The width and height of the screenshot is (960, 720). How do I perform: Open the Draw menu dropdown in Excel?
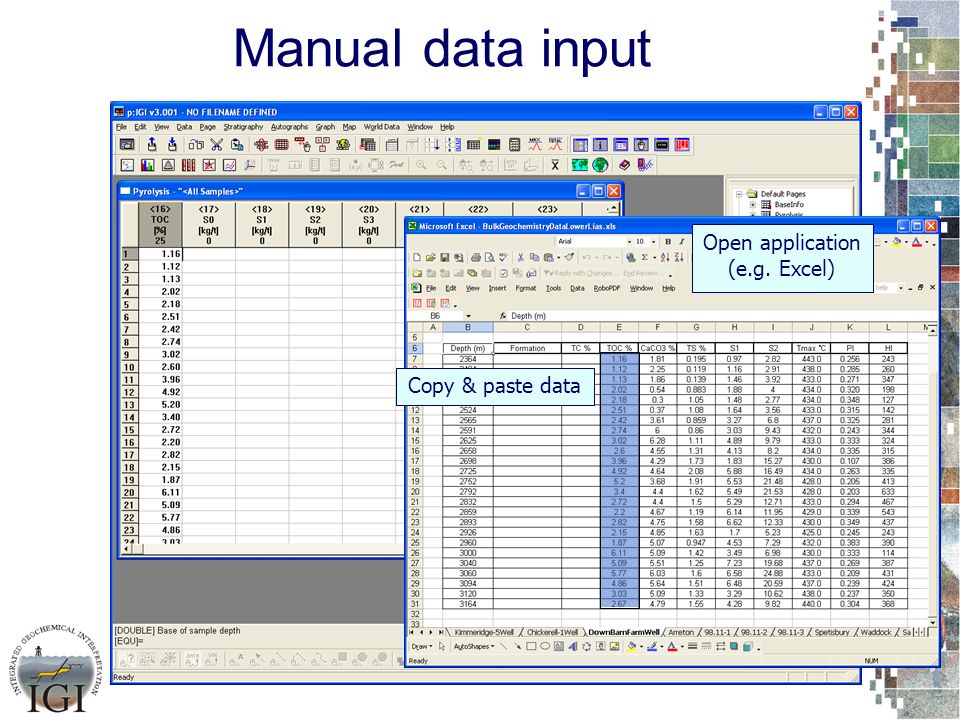(421, 647)
